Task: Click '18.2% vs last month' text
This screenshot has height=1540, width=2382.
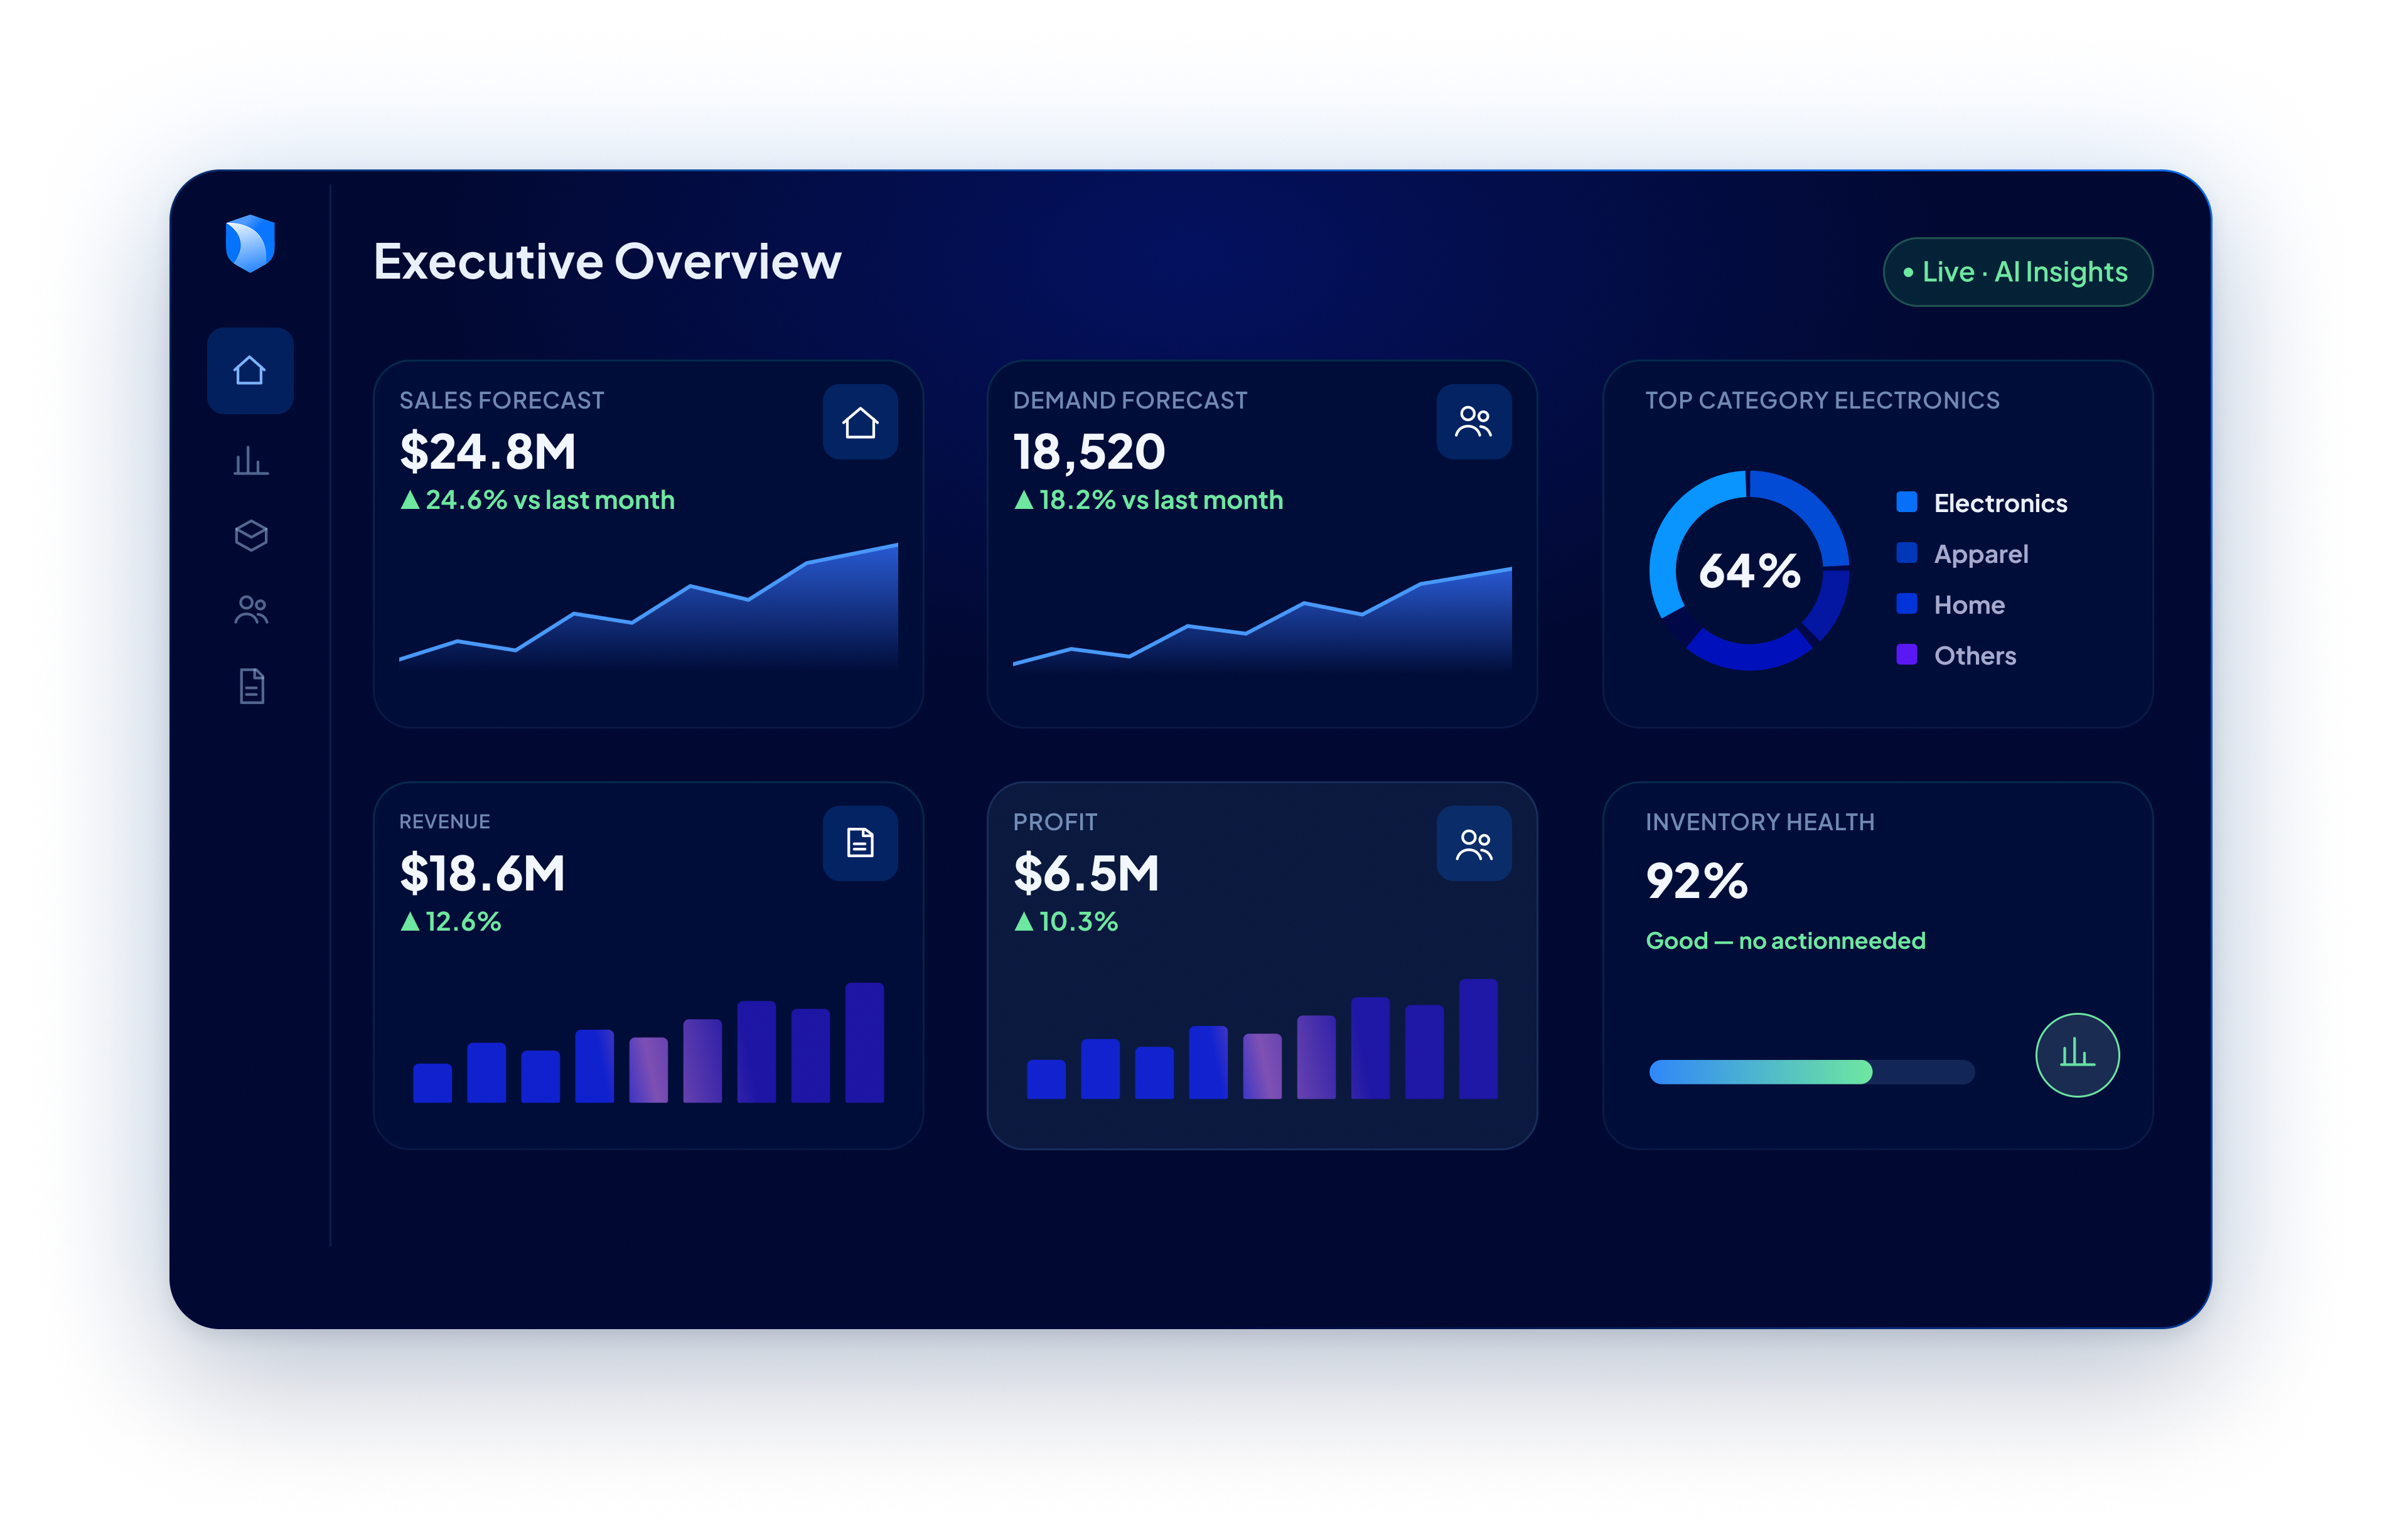Action: click(1161, 500)
